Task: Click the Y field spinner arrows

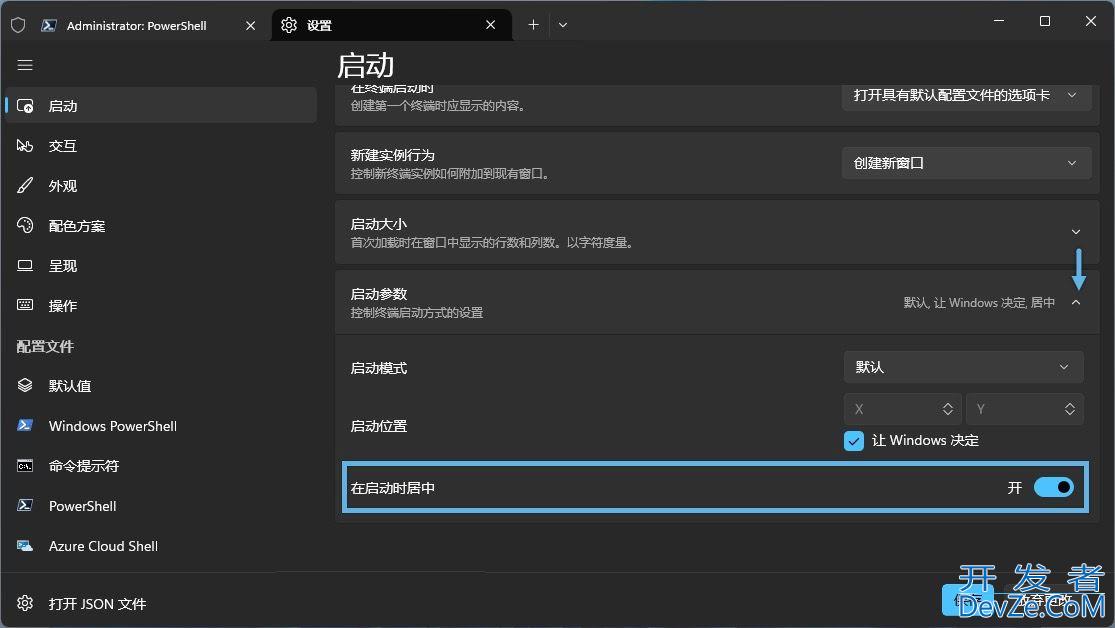Action: tap(1069, 409)
